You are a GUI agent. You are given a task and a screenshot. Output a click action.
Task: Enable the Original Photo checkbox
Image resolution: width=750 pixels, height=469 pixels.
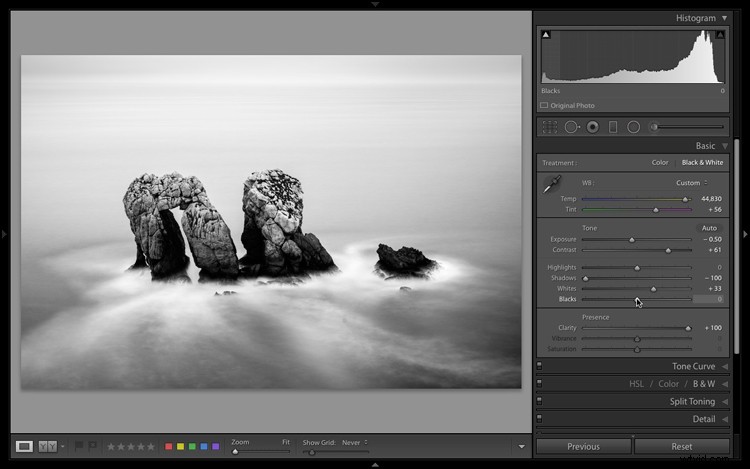[x=544, y=105]
